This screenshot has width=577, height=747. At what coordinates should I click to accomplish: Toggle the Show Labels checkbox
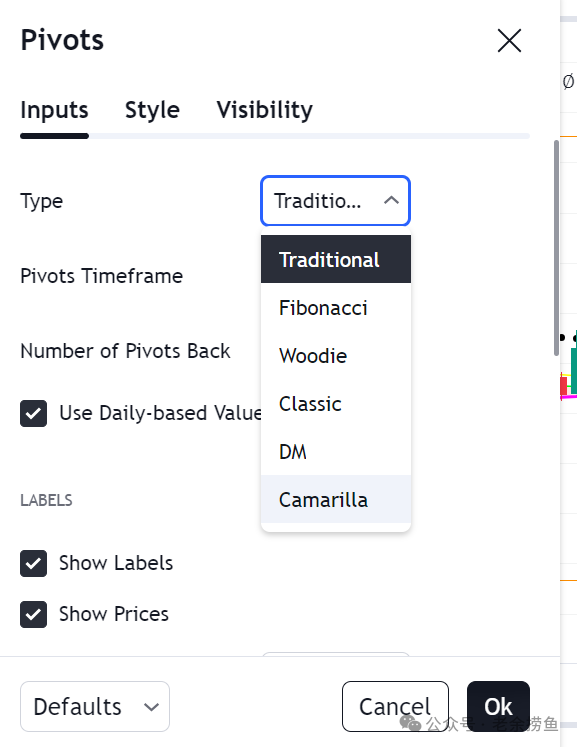point(33,563)
